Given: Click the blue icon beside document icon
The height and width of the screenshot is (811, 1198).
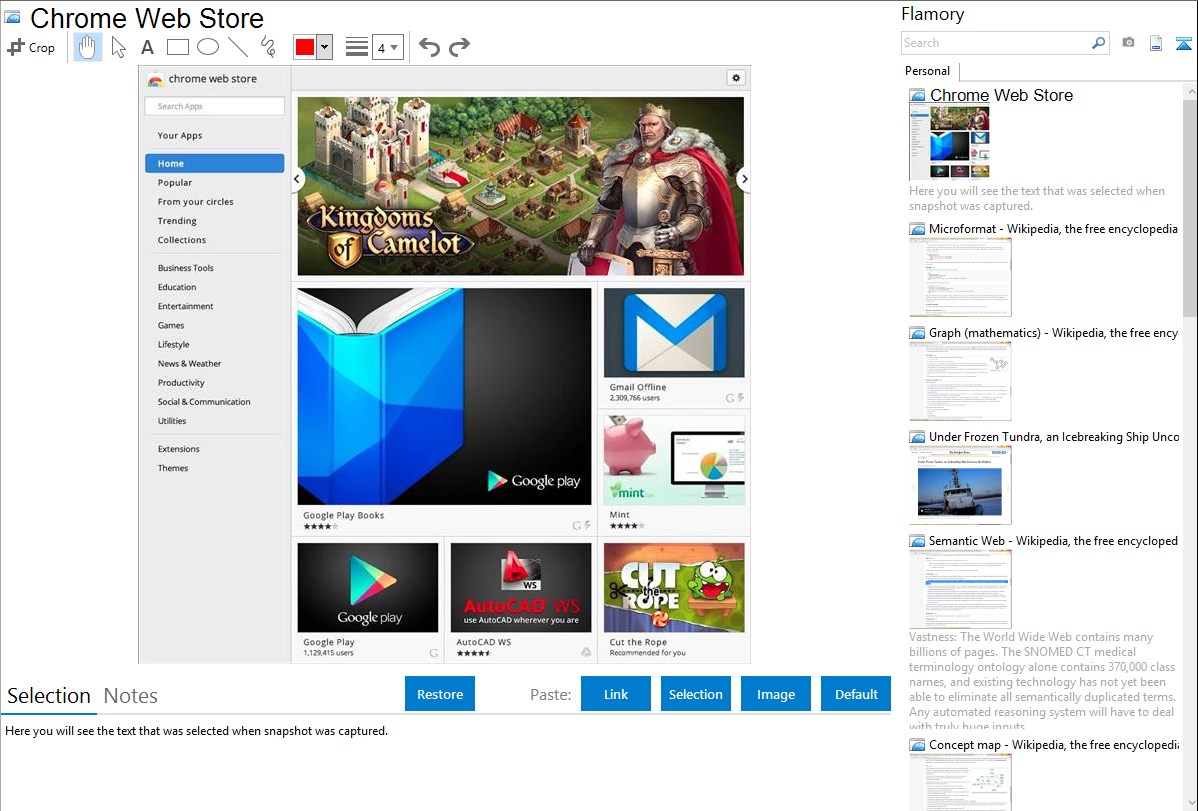Looking at the screenshot, I should 1183,43.
